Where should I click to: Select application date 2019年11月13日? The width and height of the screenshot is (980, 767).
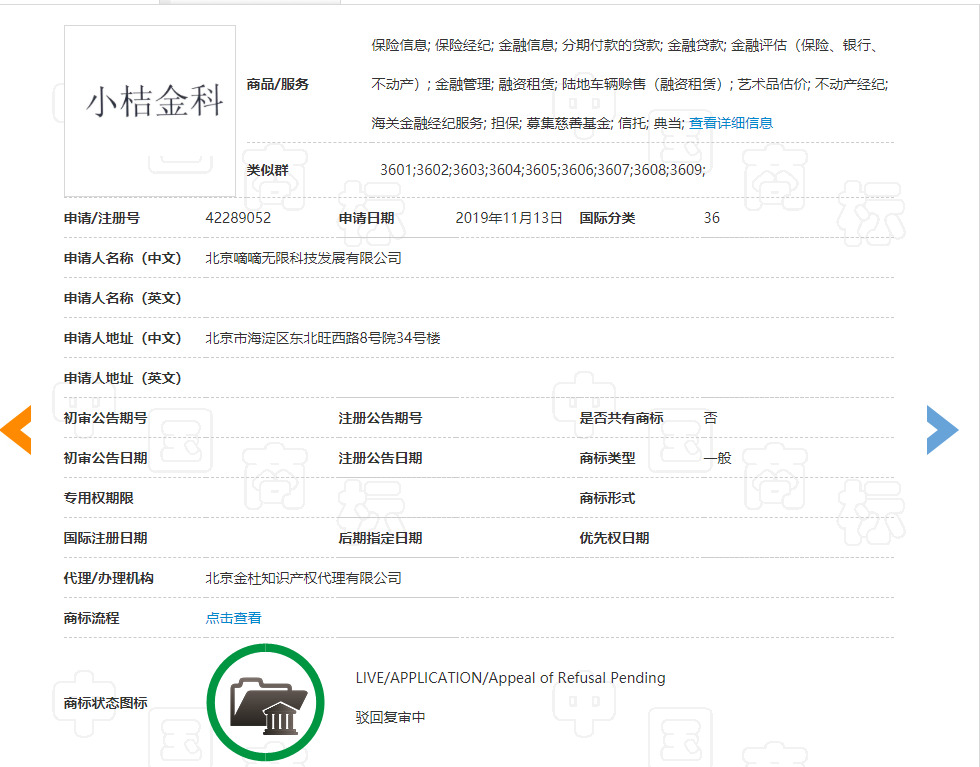pyautogui.click(x=509, y=218)
